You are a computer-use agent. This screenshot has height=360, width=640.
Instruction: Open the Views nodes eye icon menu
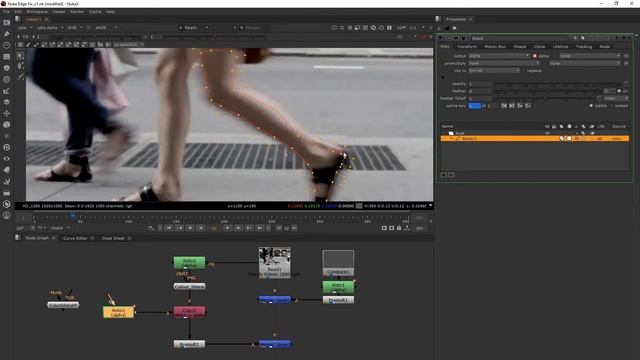7,158
